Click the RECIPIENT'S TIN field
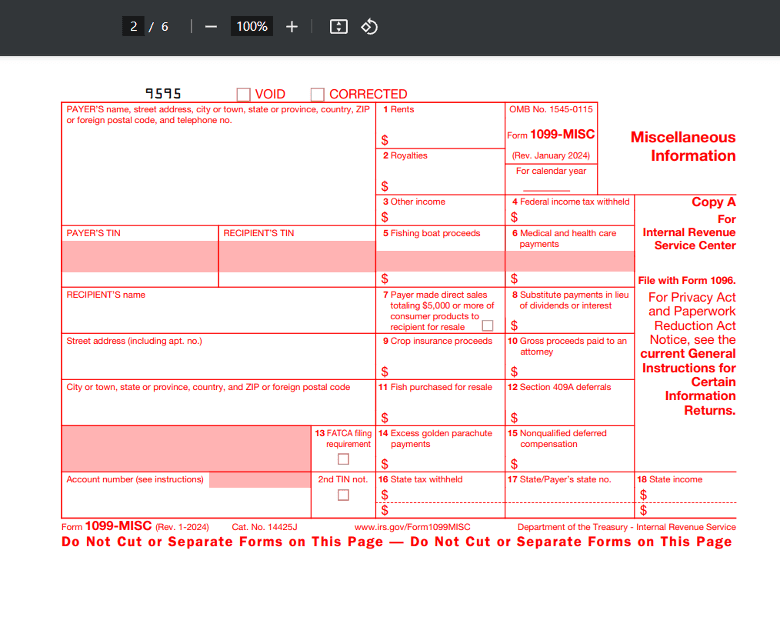Image resolution: width=780 pixels, height=640 pixels. [297, 257]
